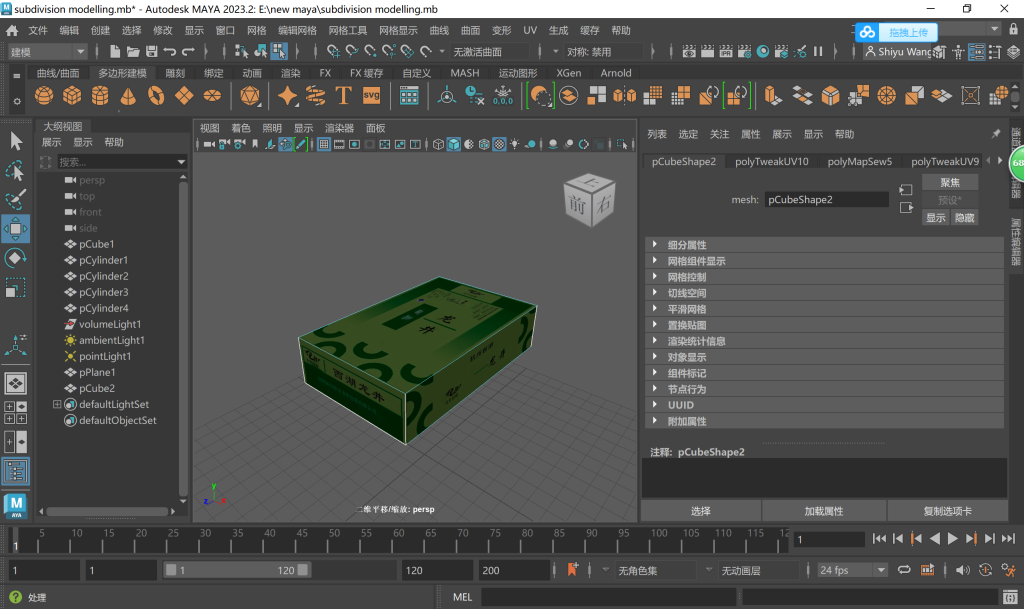Create a polygon torus from the shelf
1024x609 pixels.
156,96
